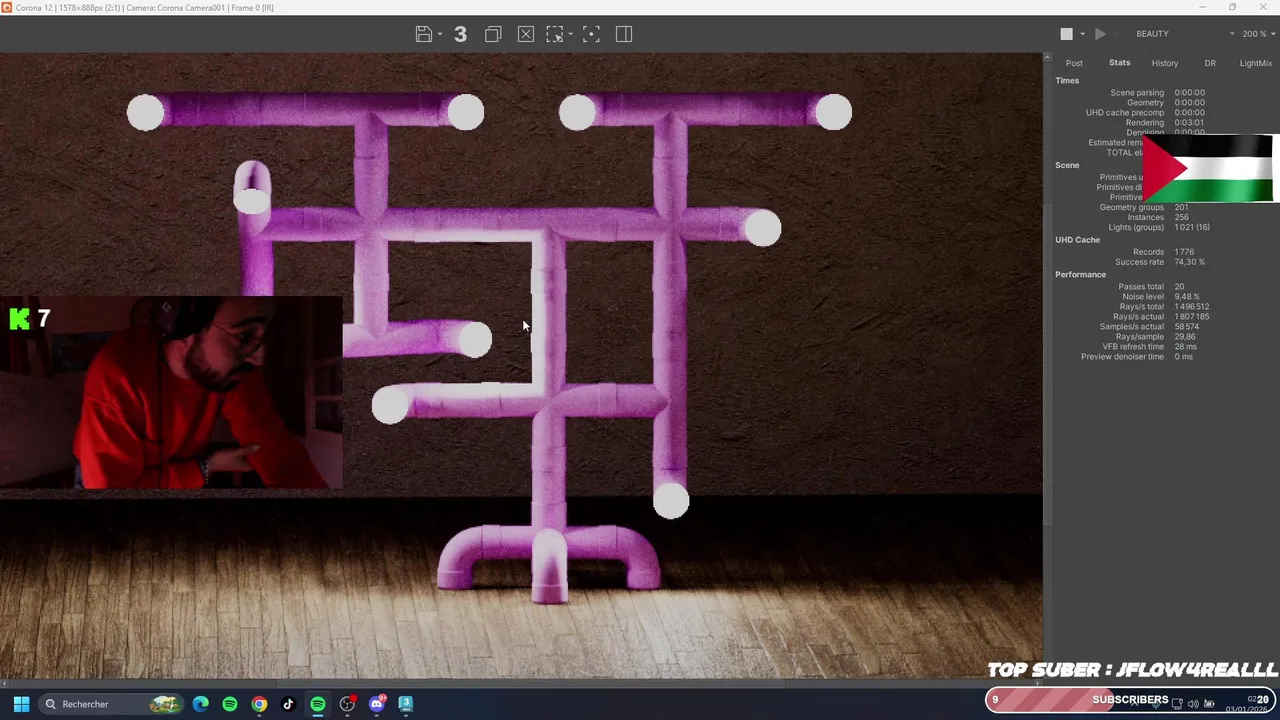Click the VFB refresh time value 28 ms
Viewport: 1280px width, 720px height.
pyautogui.click(x=1185, y=347)
